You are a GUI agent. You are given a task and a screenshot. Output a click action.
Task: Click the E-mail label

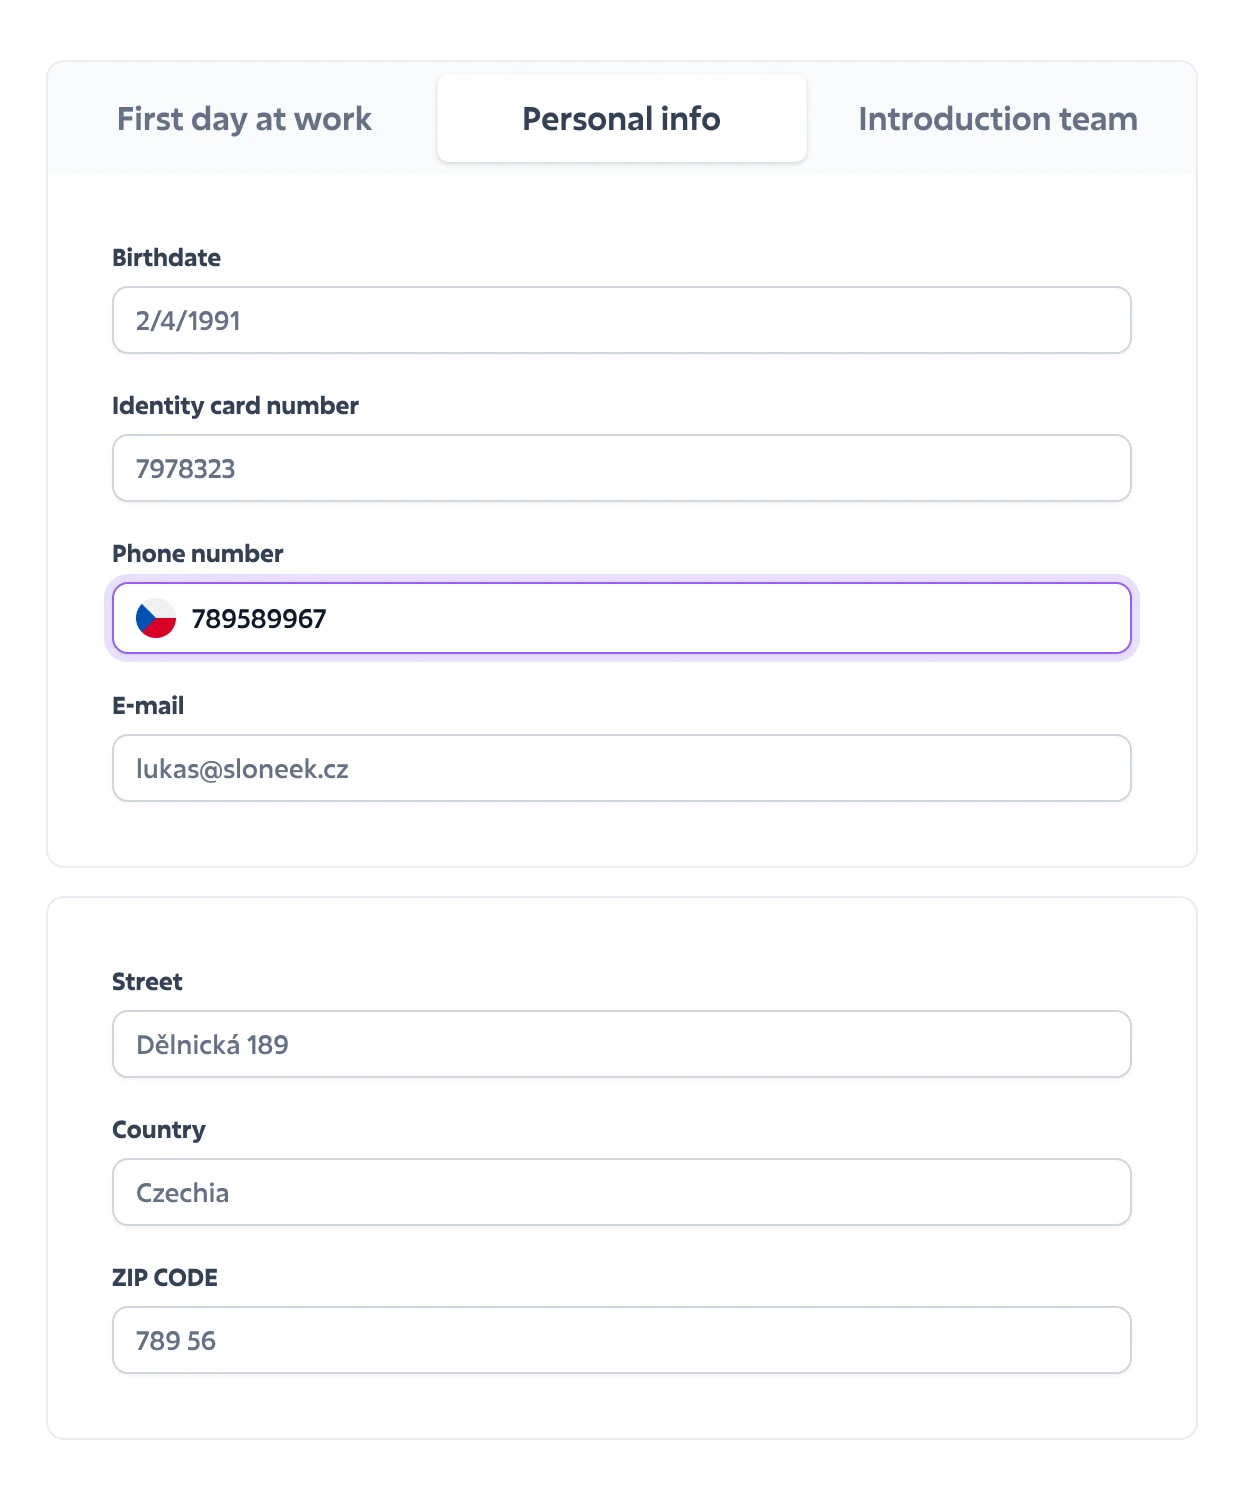pos(148,706)
